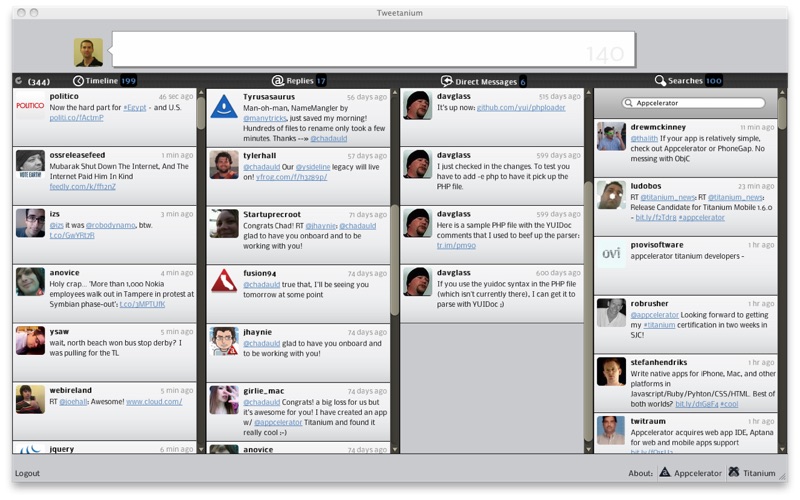Click the Appcelerator logo in the footer
800x500 pixels.
pyautogui.click(x=664, y=473)
